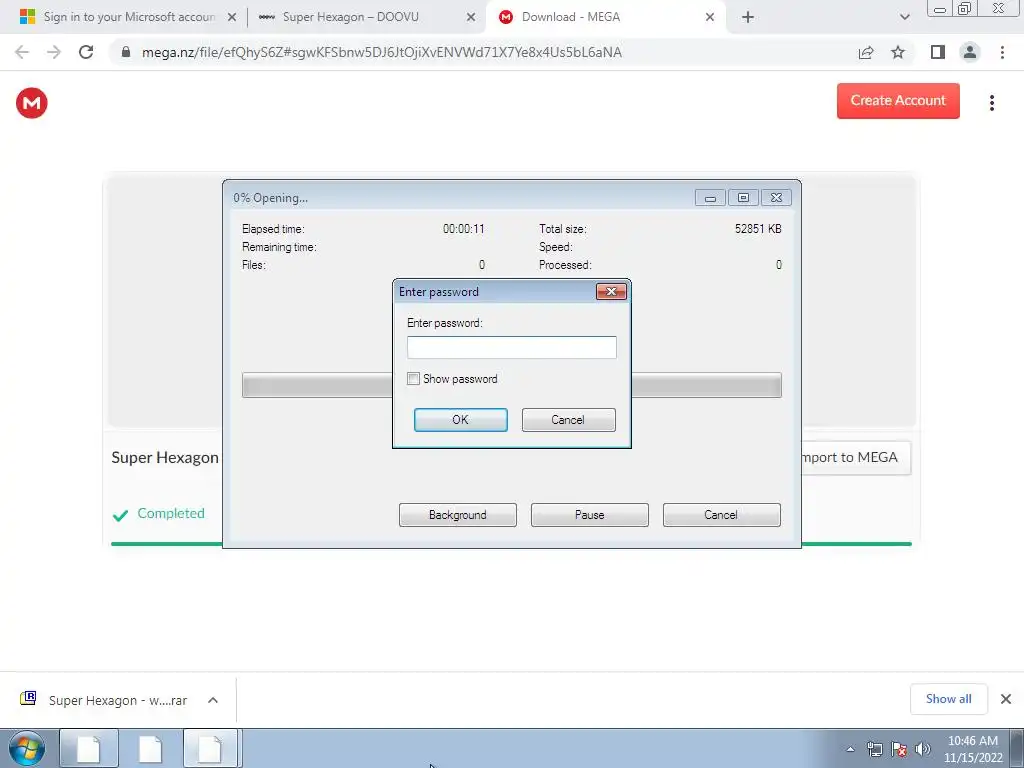Image resolution: width=1024 pixels, height=768 pixels.
Task: View site lock information icon
Action: click(x=126, y=52)
